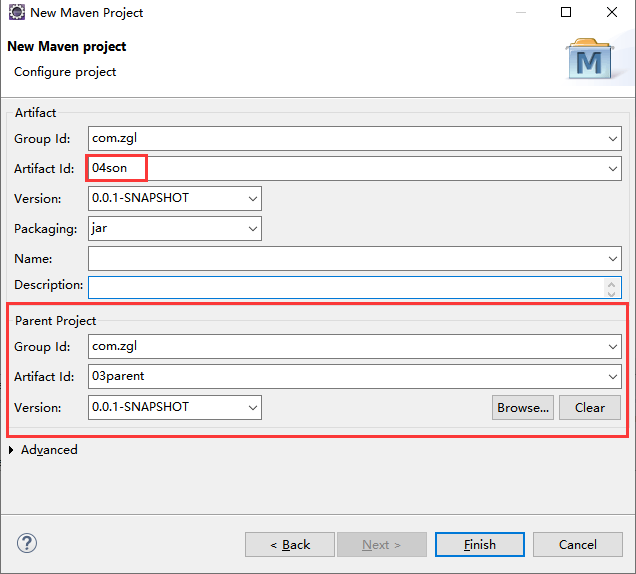
Task: Close the New Maven Project dialog
Action: tap(612, 12)
